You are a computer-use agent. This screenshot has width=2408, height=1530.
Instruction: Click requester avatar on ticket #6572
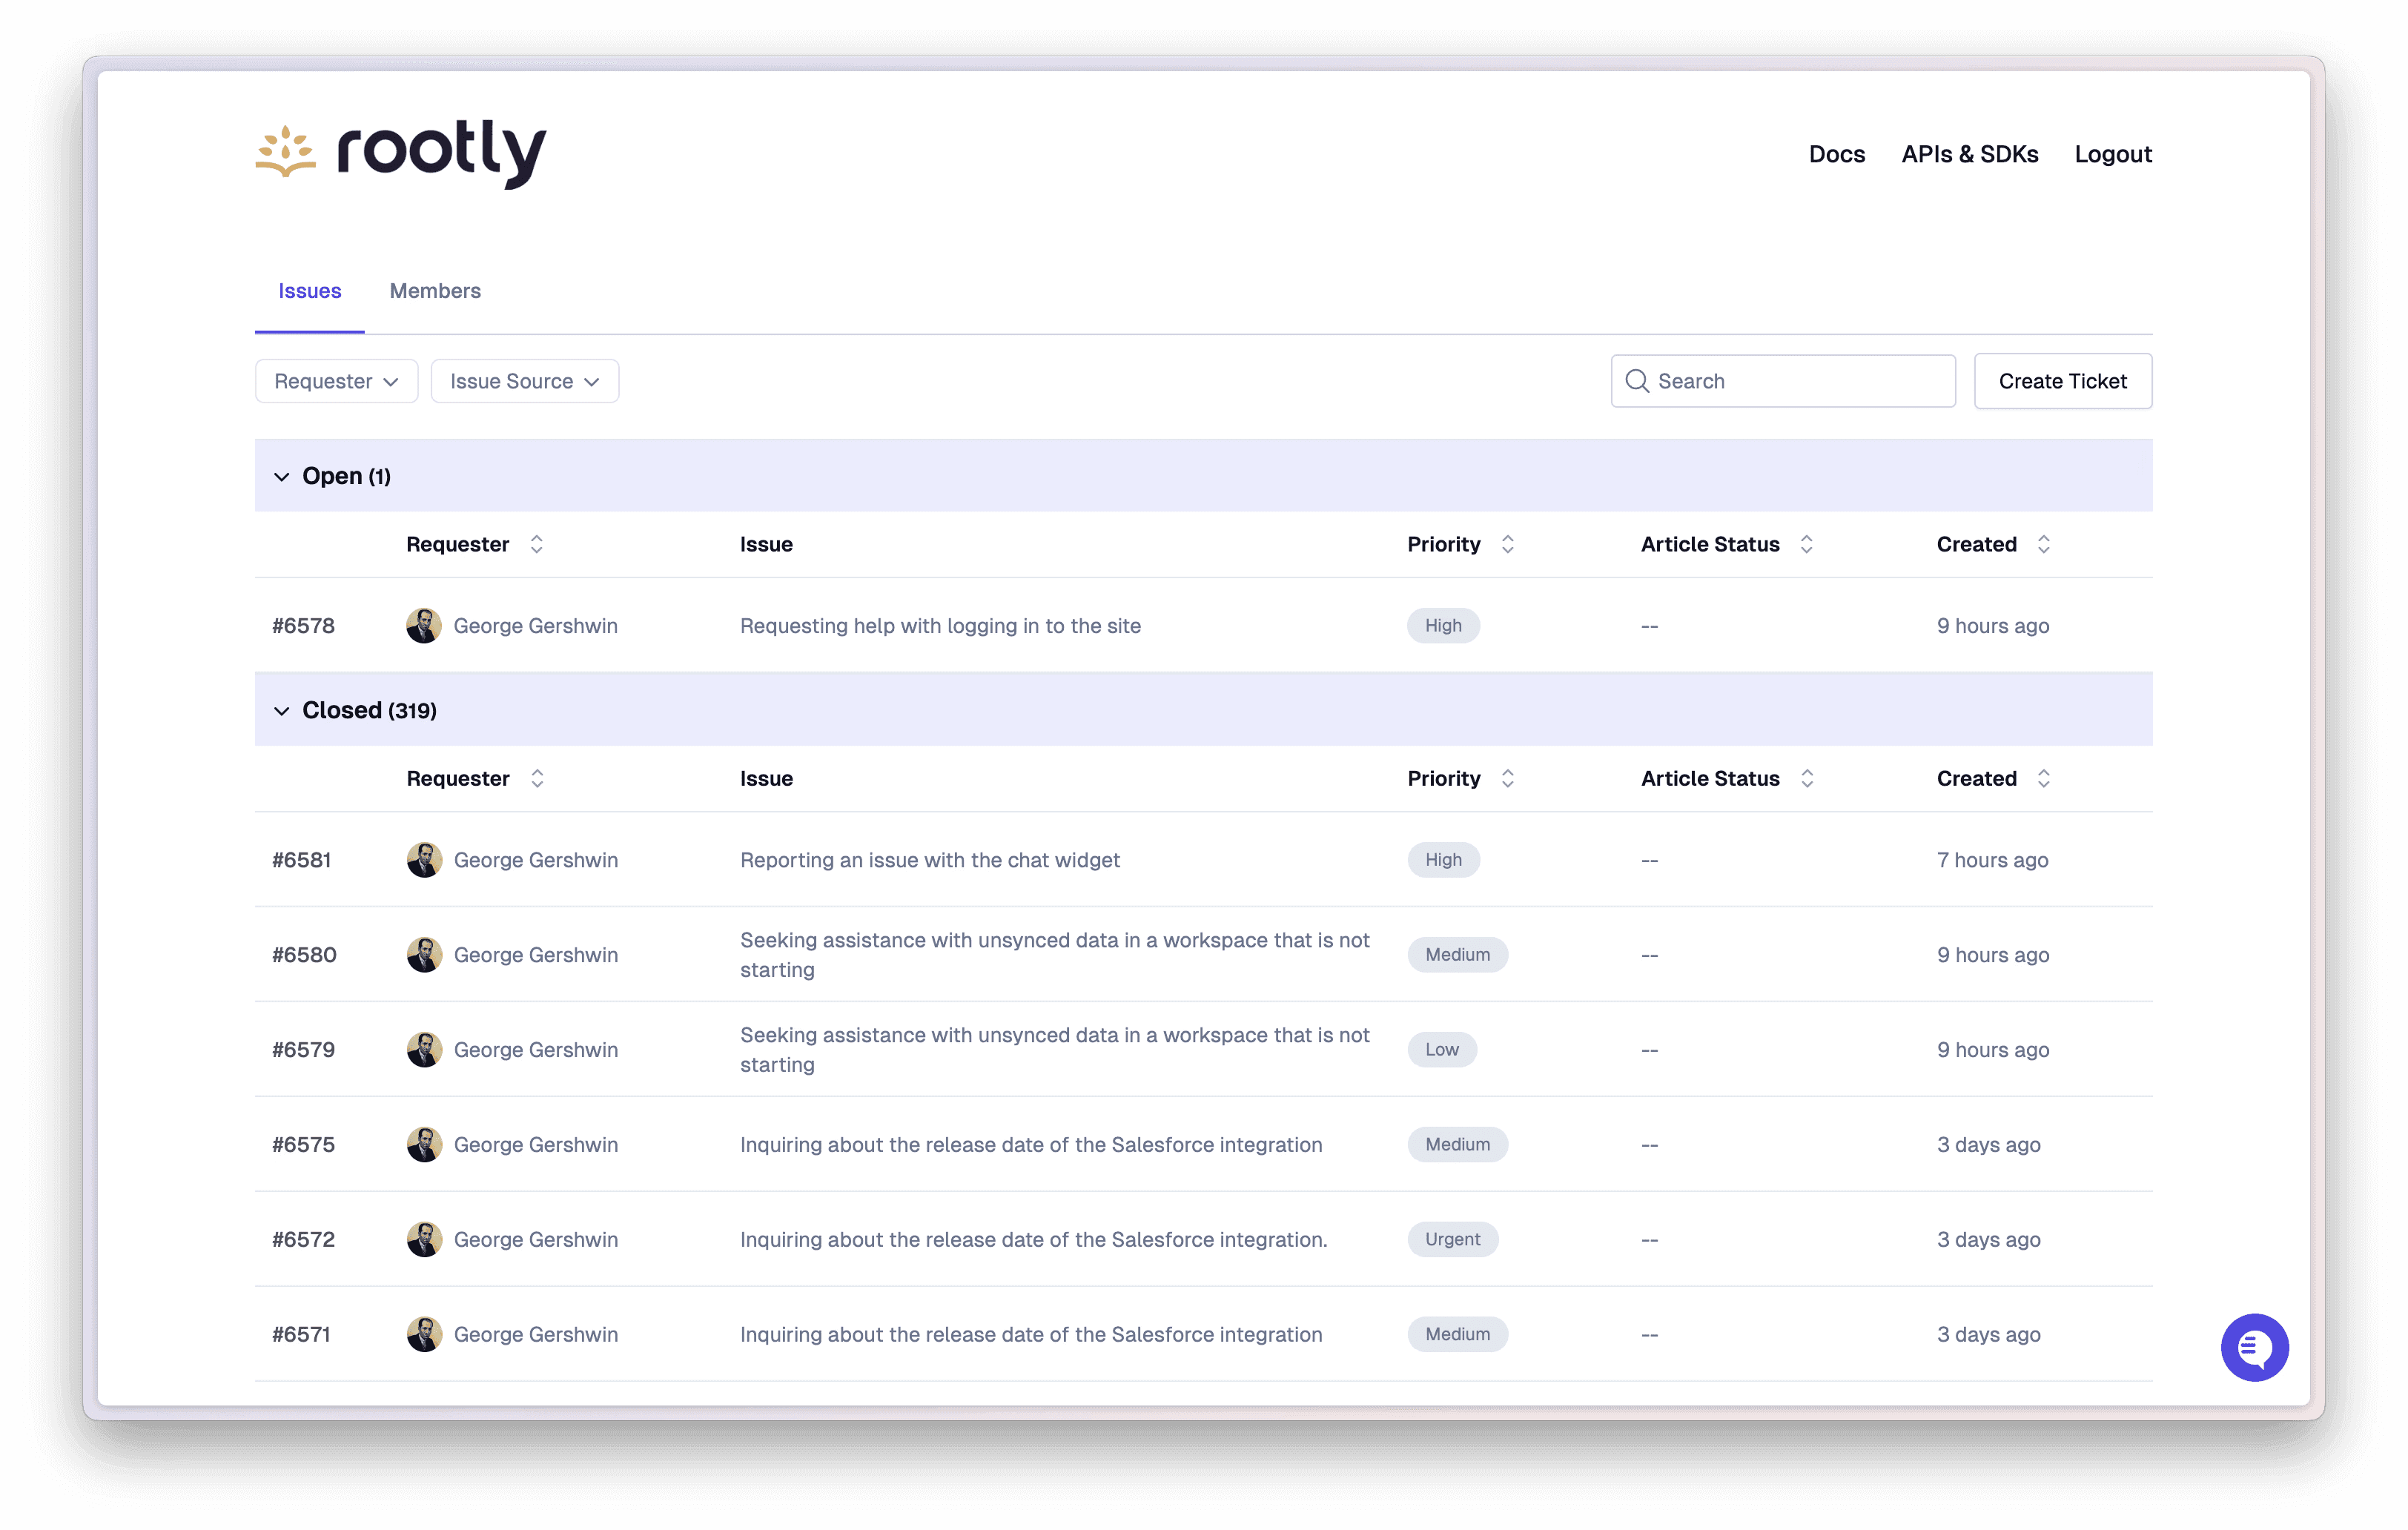[424, 1239]
